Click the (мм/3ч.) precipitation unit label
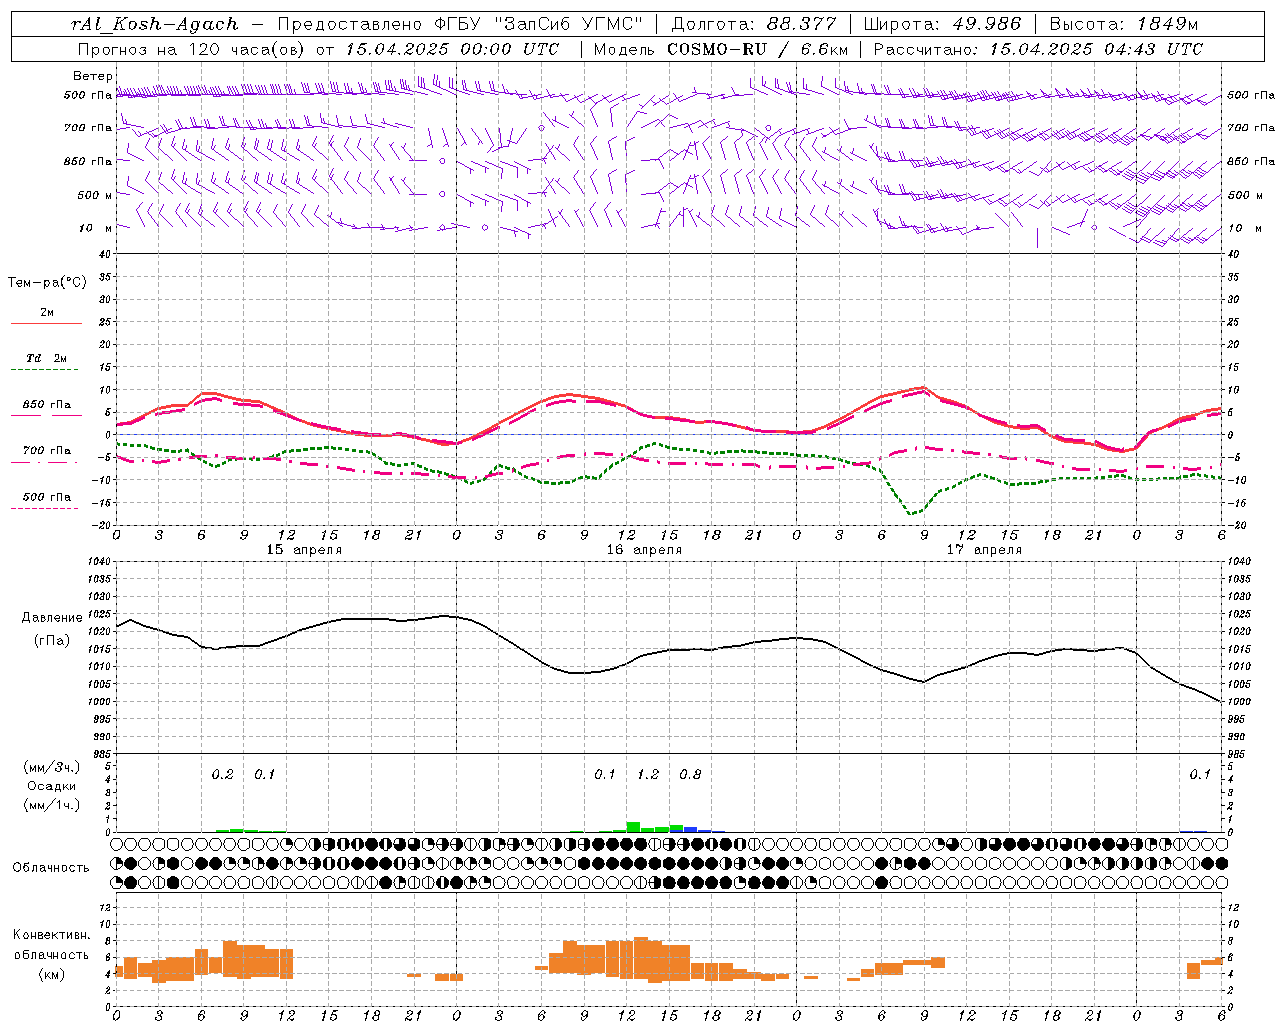1280x1024 pixels. click(52, 767)
